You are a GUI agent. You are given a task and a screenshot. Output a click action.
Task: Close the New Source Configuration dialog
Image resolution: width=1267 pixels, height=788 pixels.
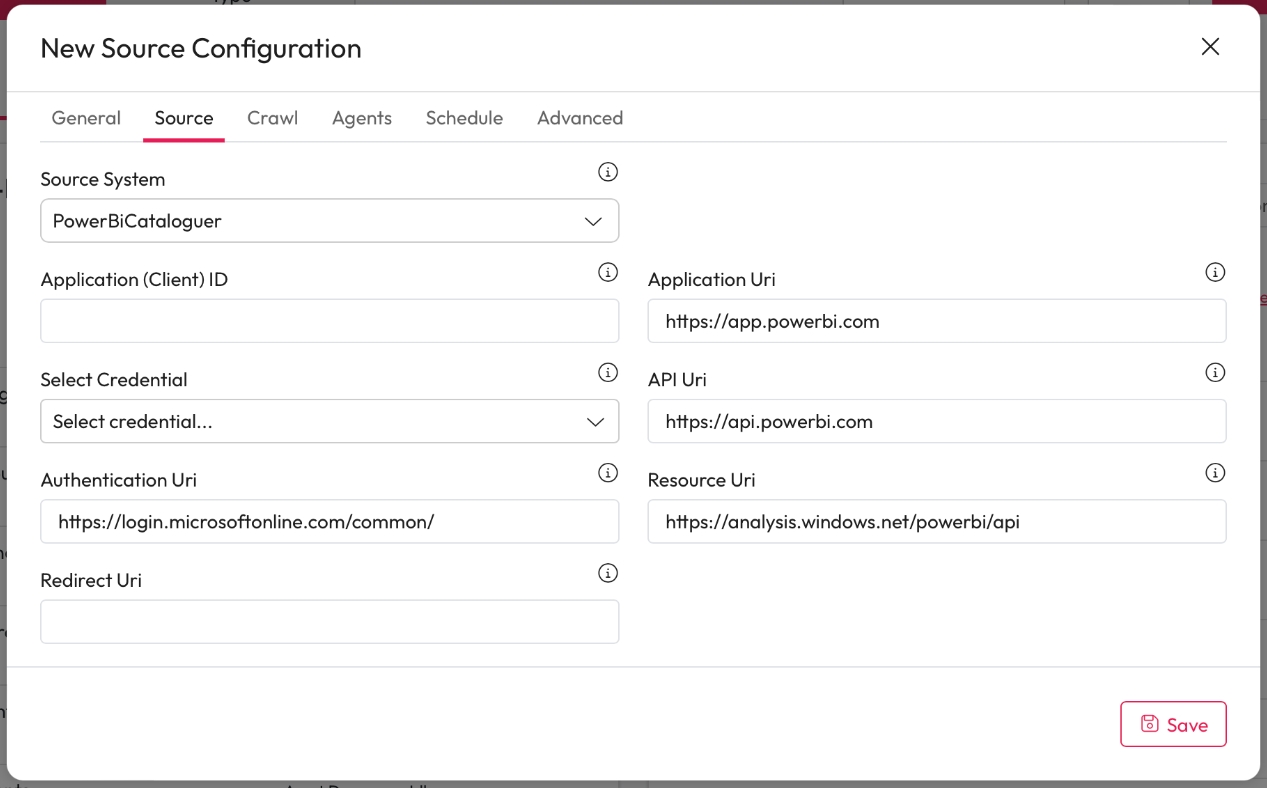1210,47
